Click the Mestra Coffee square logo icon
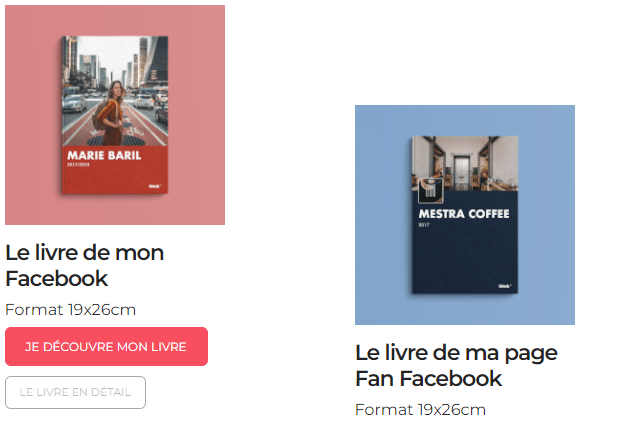Screen dimensions: 642x421 pyautogui.click(x=430, y=191)
